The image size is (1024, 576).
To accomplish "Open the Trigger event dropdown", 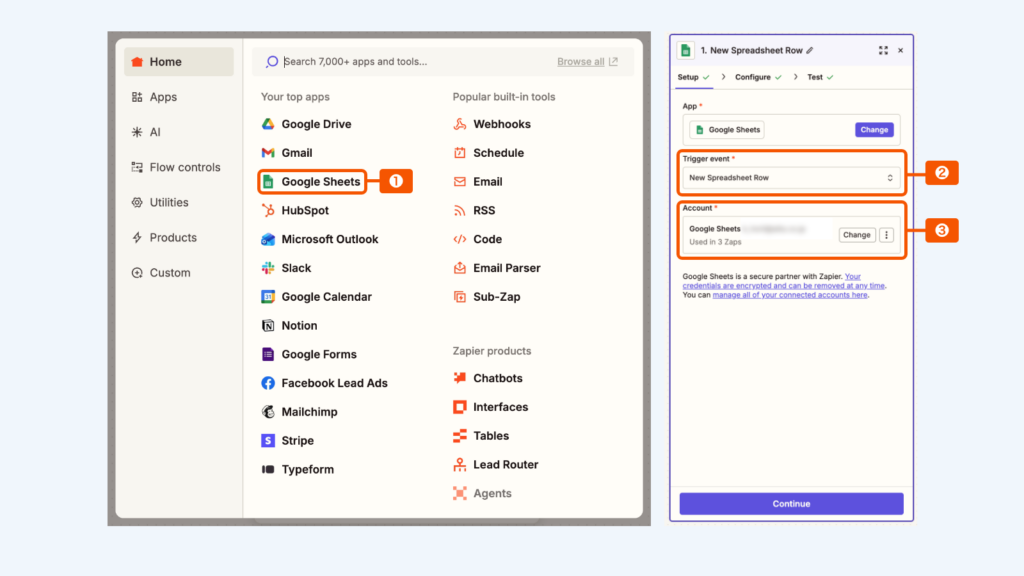I will [790, 178].
